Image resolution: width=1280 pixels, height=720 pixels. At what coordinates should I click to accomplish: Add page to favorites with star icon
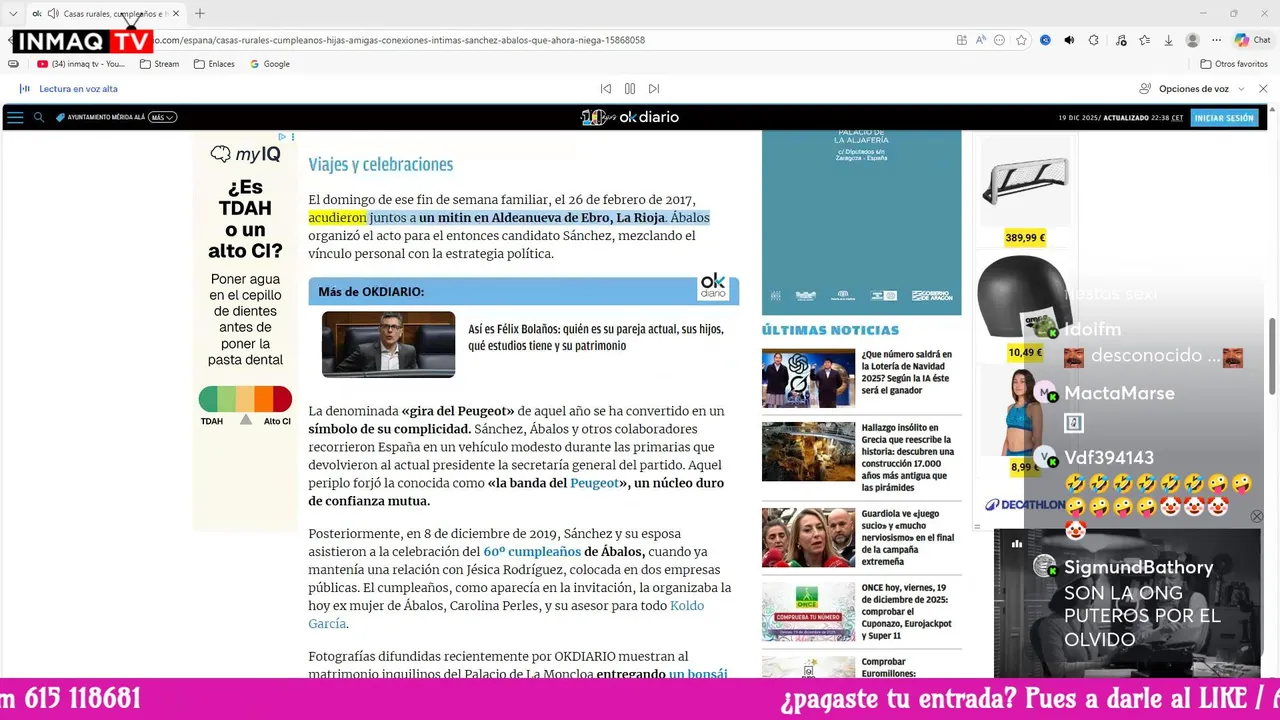[1021, 40]
